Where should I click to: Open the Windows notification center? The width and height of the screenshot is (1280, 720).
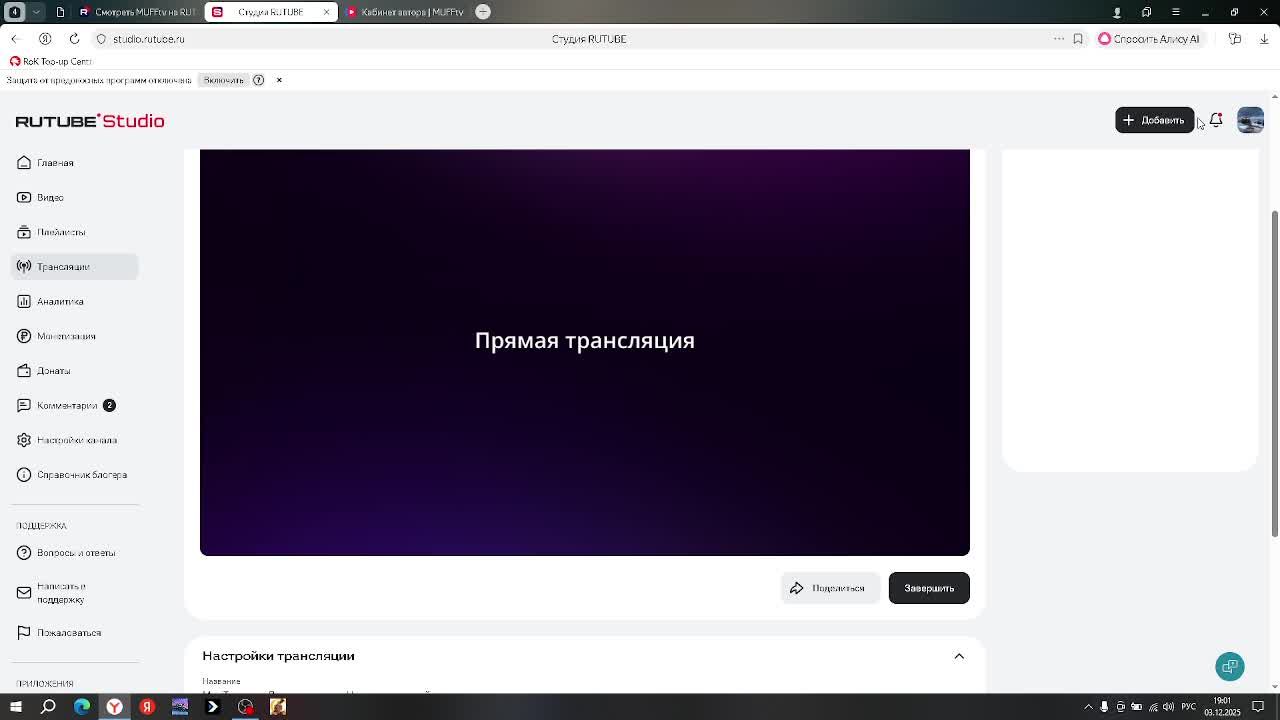click(1259, 707)
